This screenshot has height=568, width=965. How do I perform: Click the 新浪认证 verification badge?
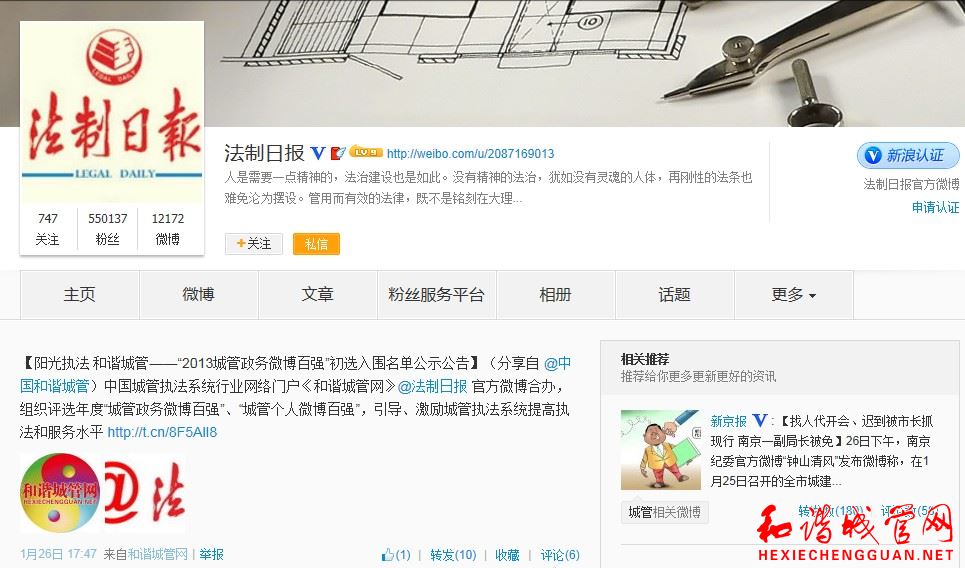coord(908,156)
